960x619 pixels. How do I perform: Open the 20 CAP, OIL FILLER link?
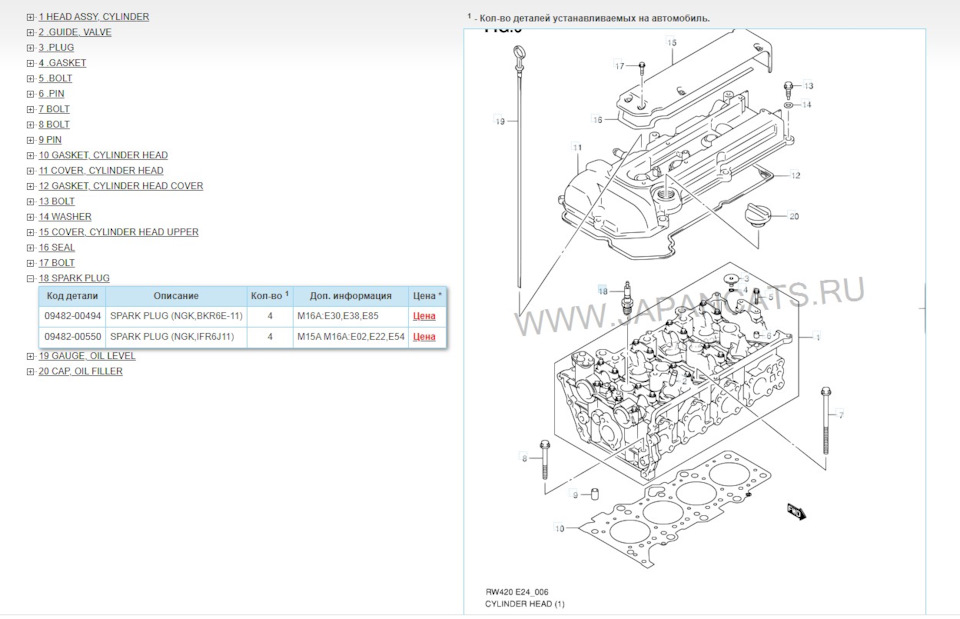pos(80,371)
